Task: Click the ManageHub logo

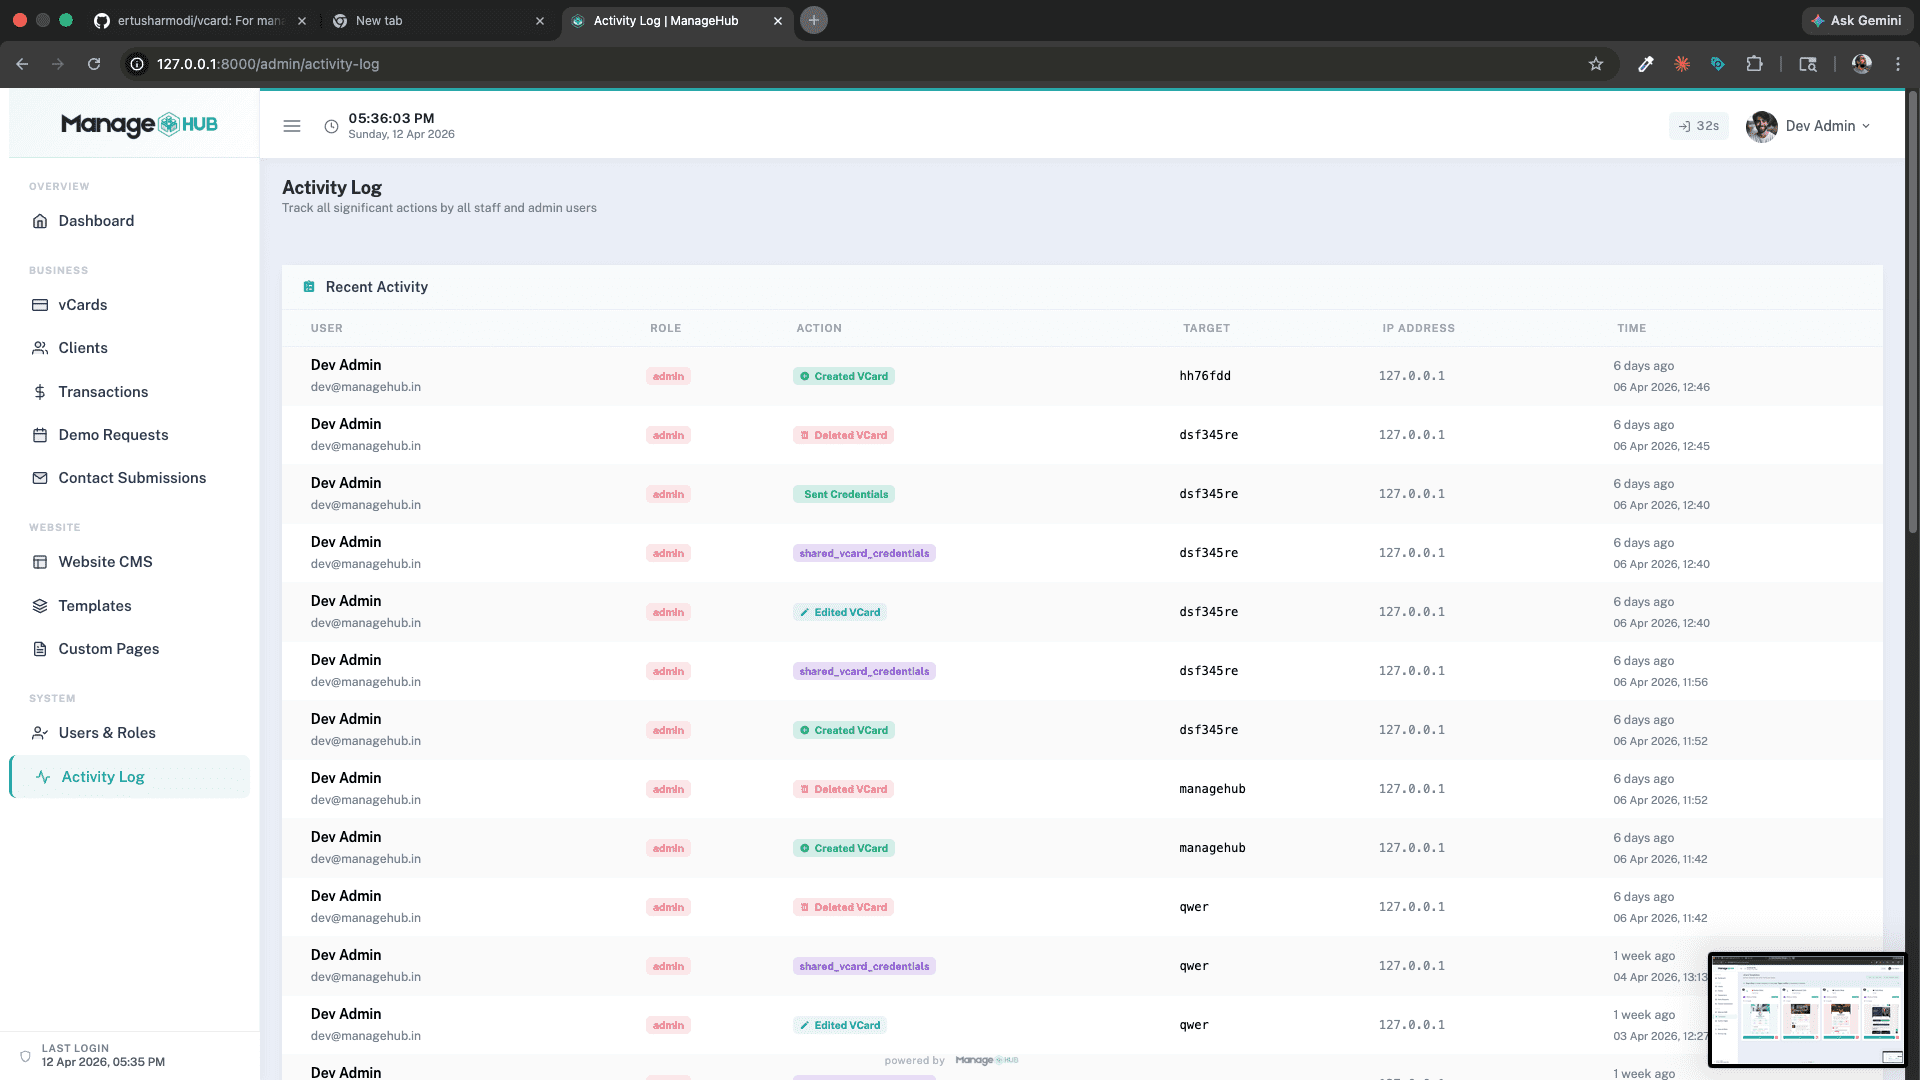Action: pyautogui.click(x=139, y=124)
